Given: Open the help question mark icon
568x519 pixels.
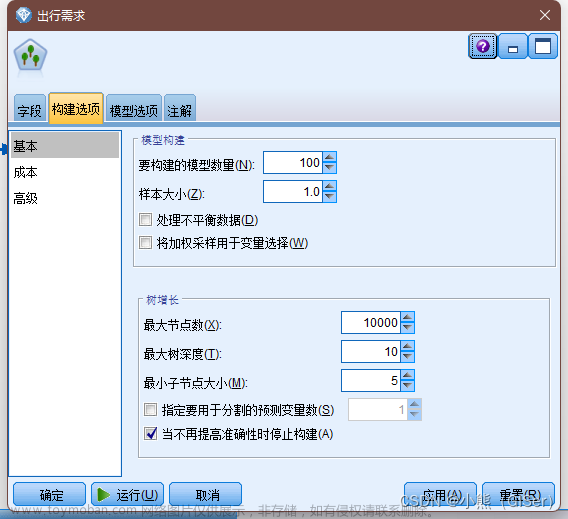Looking at the screenshot, I should coord(483,46).
